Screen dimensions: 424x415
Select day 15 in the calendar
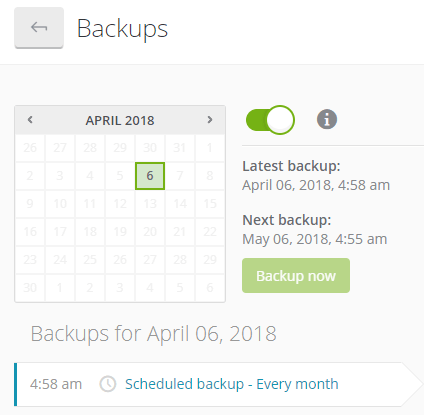tap(210, 204)
